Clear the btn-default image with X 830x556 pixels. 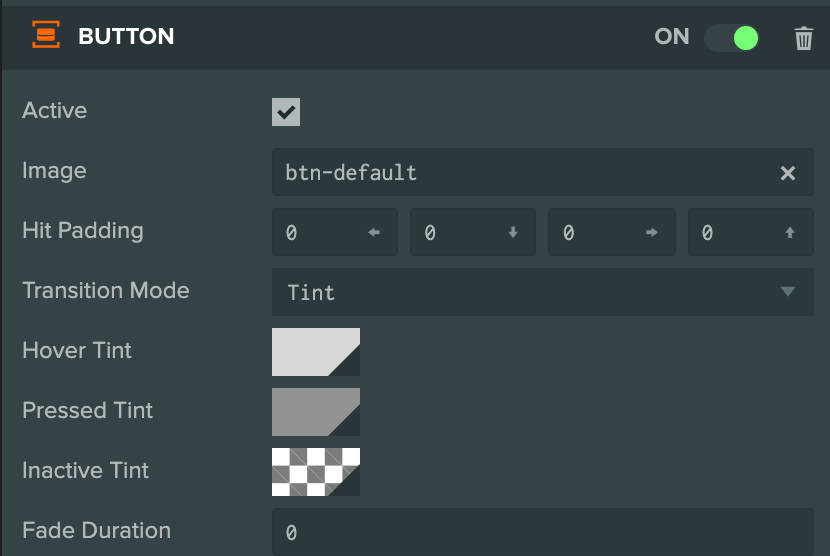[788, 173]
